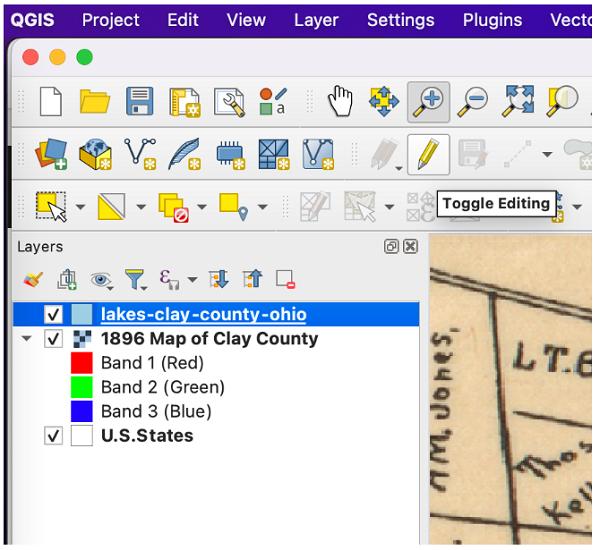
Task: Open the Plugins menu
Action: coord(492,20)
